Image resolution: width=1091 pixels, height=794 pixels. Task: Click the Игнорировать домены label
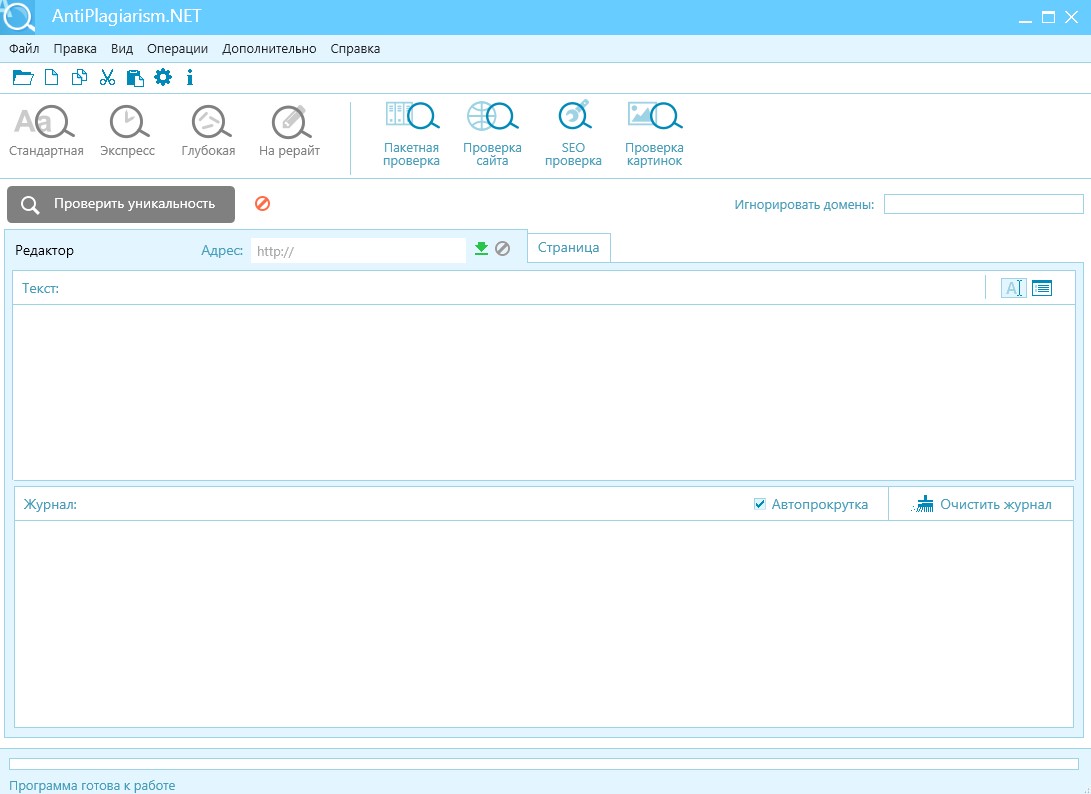click(x=804, y=205)
